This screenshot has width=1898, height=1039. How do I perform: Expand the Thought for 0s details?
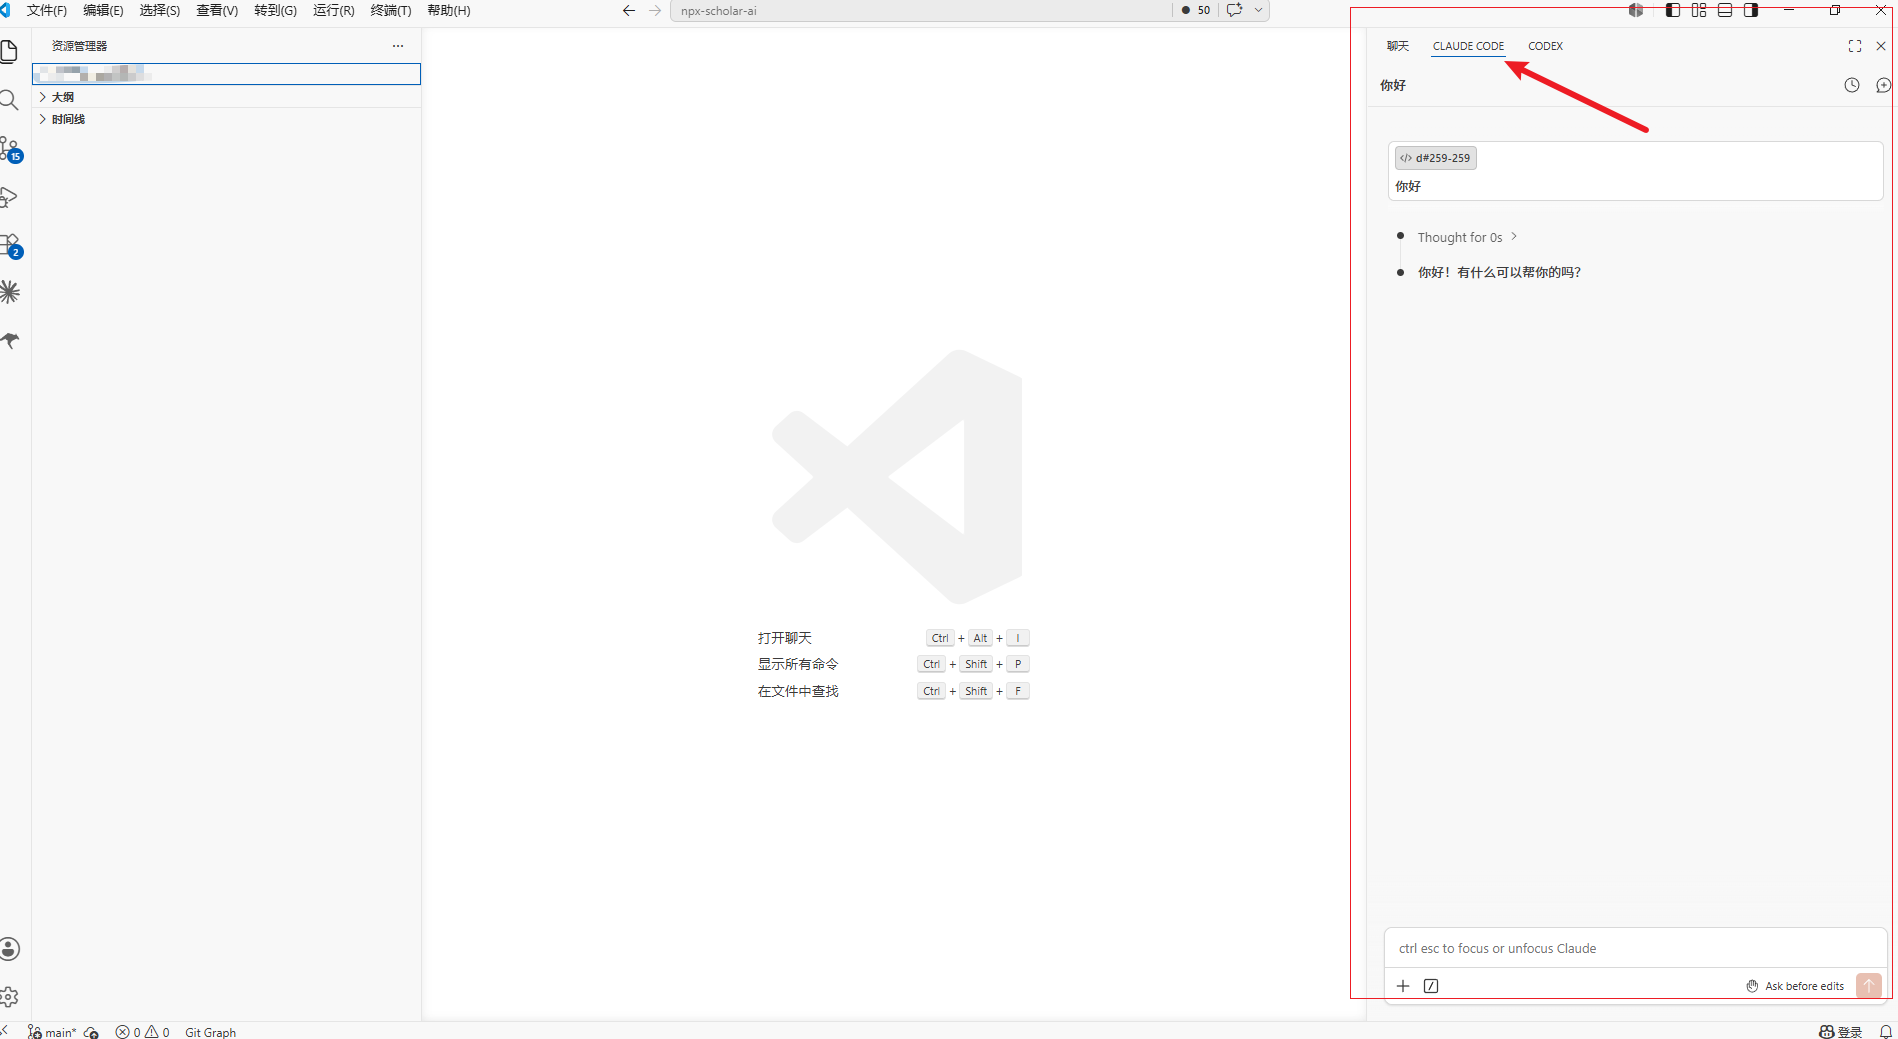[x=1467, y=237]
